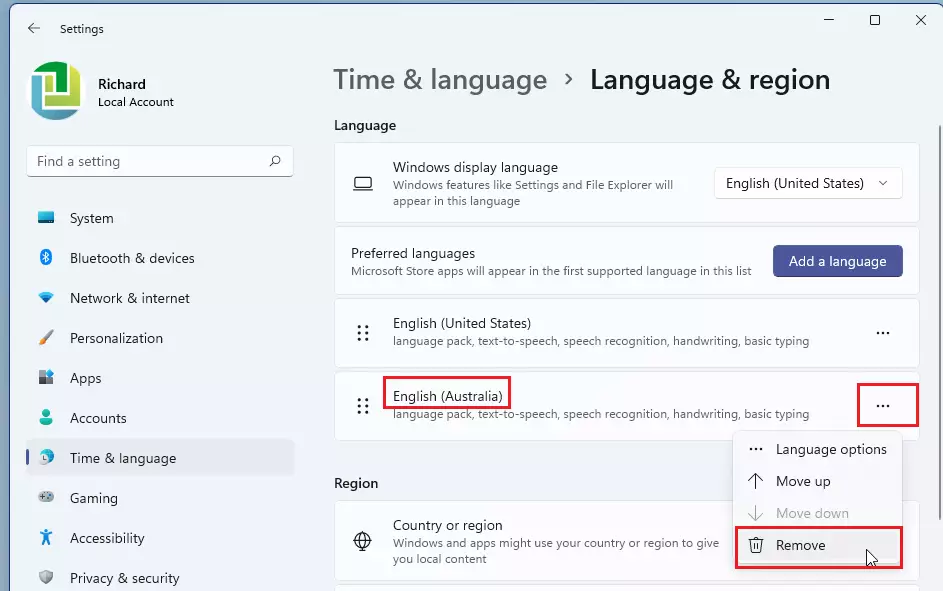Click the Personalization paintbrush icon
The height and width of the screenshot is (591, 943).
[x=46, y=337]
